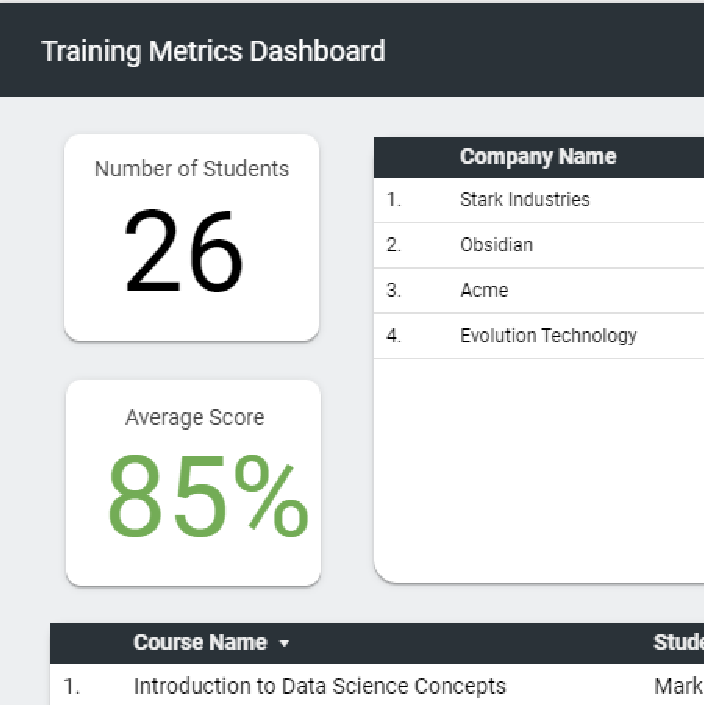Select Introduction to Data Science Concepts row
The width and height of the screenshot is (704, 705).
[319, 687]
